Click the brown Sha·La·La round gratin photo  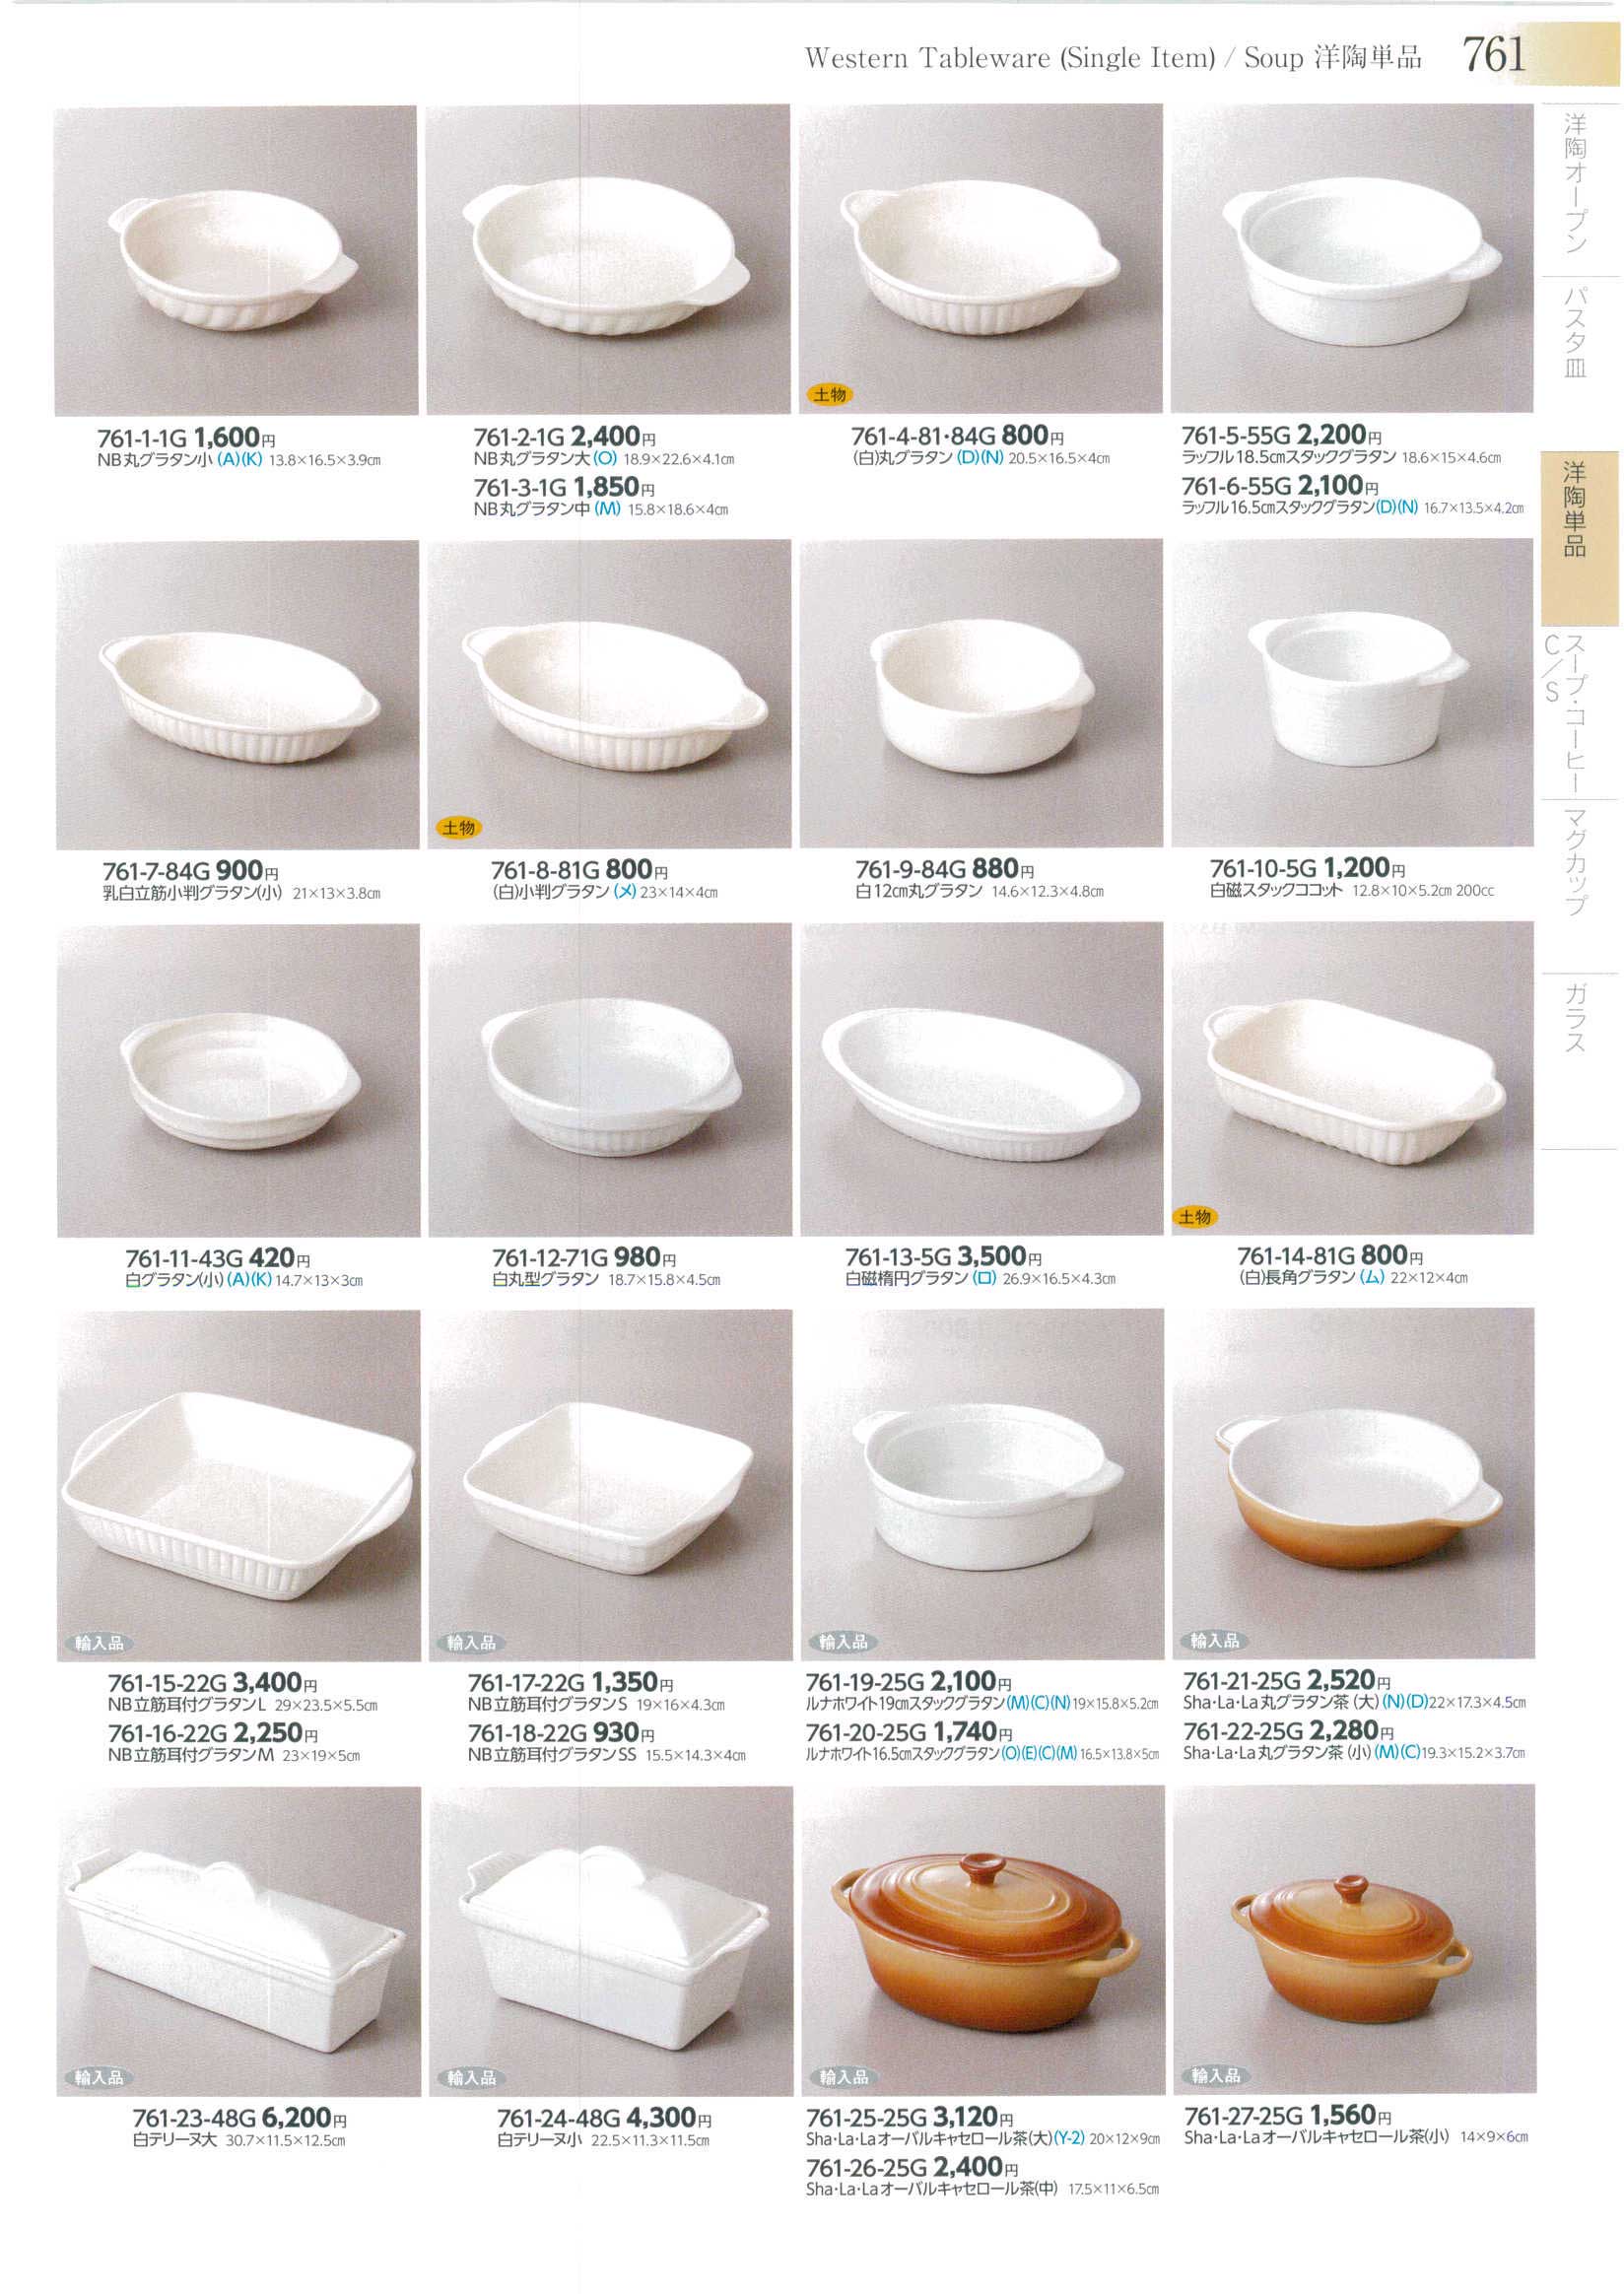tap(1354, 1485)
